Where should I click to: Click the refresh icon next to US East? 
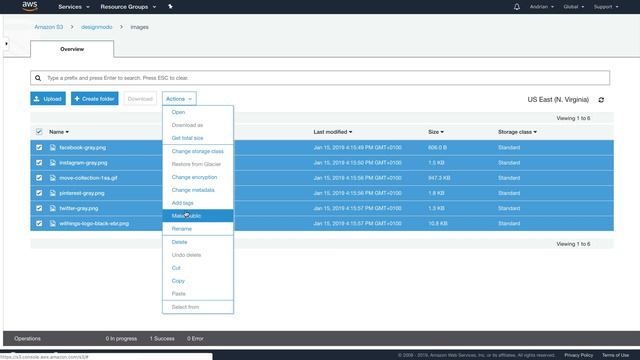click(x=601, y=100)
